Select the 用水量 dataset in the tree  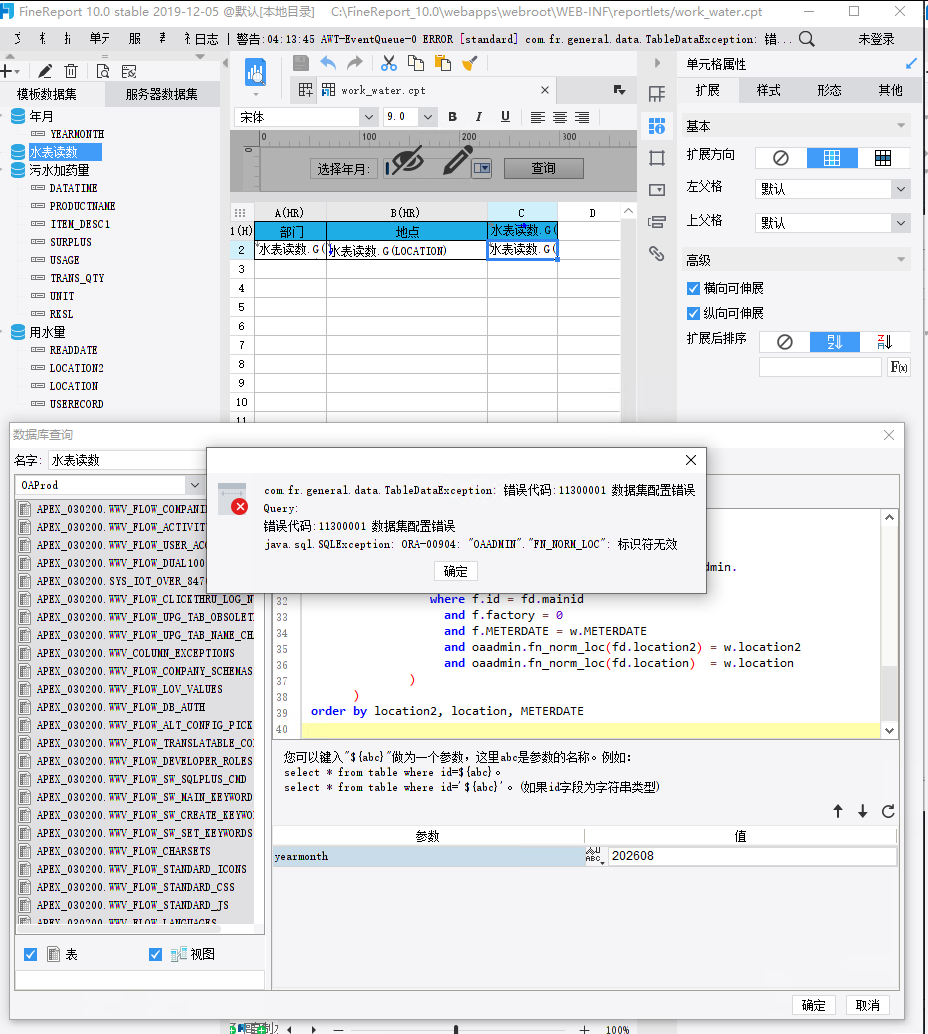[x=47, y=332]
